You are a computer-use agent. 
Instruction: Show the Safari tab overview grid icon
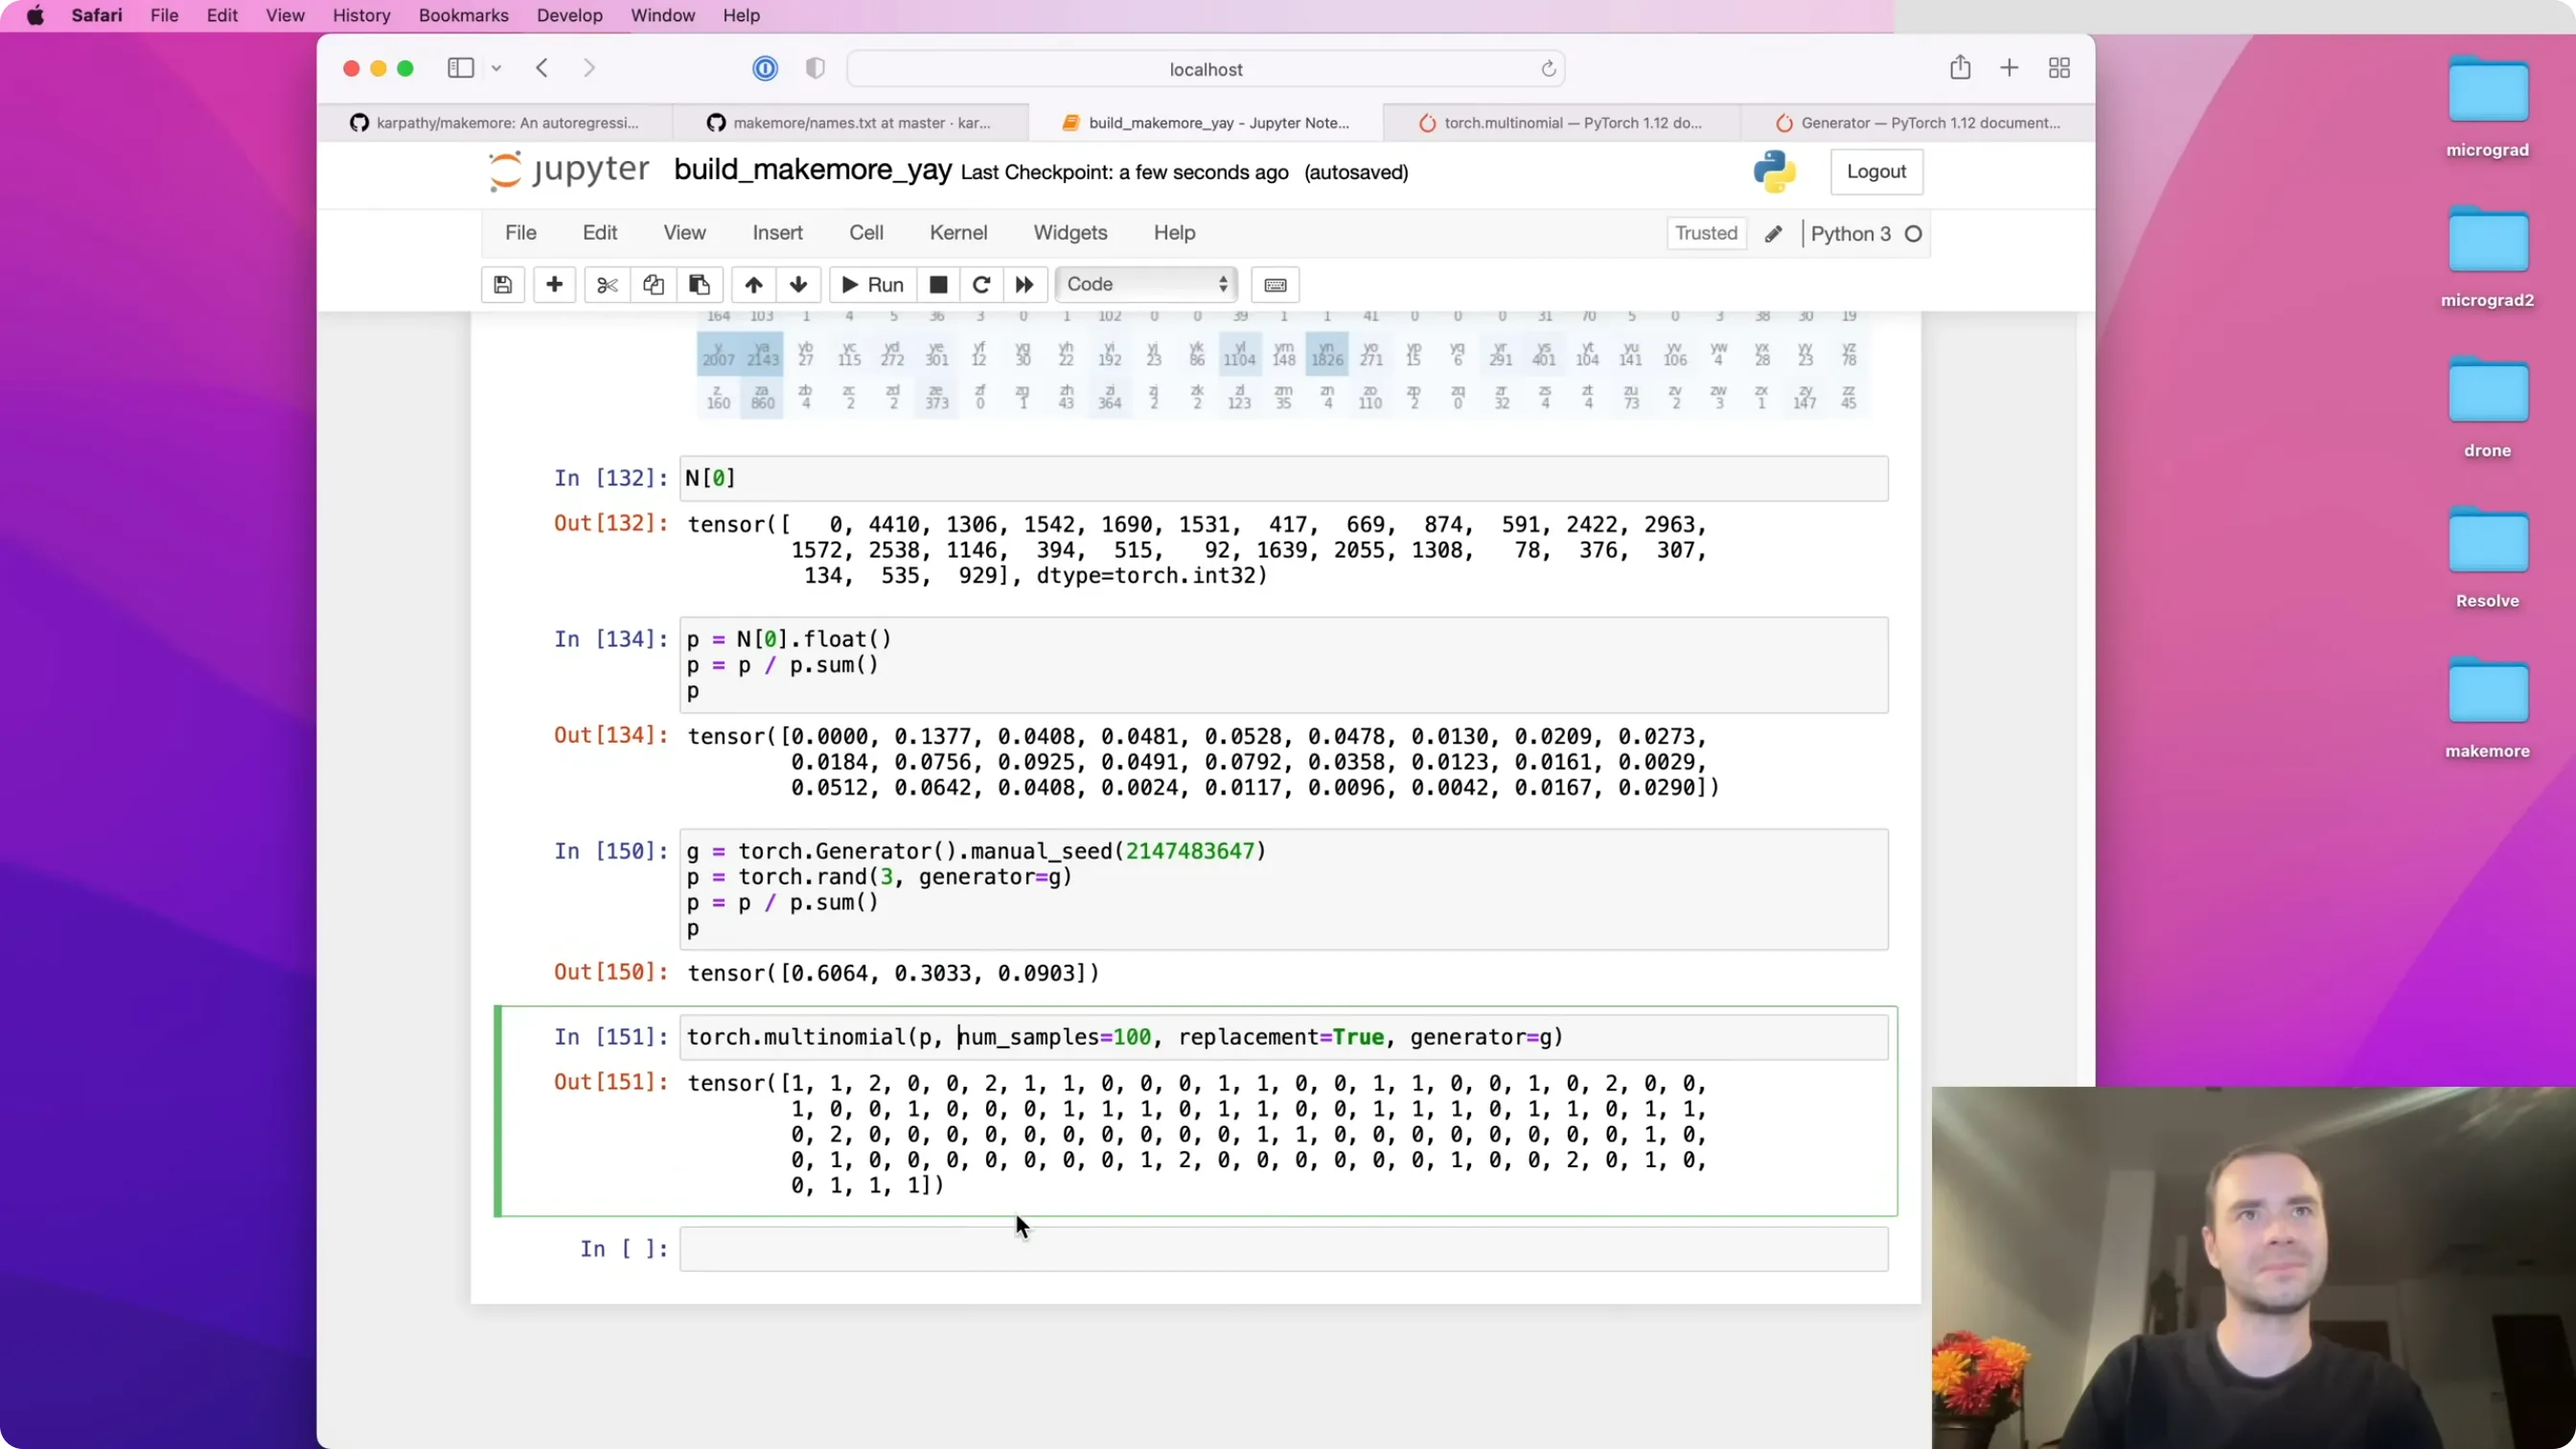[2059, 68]
